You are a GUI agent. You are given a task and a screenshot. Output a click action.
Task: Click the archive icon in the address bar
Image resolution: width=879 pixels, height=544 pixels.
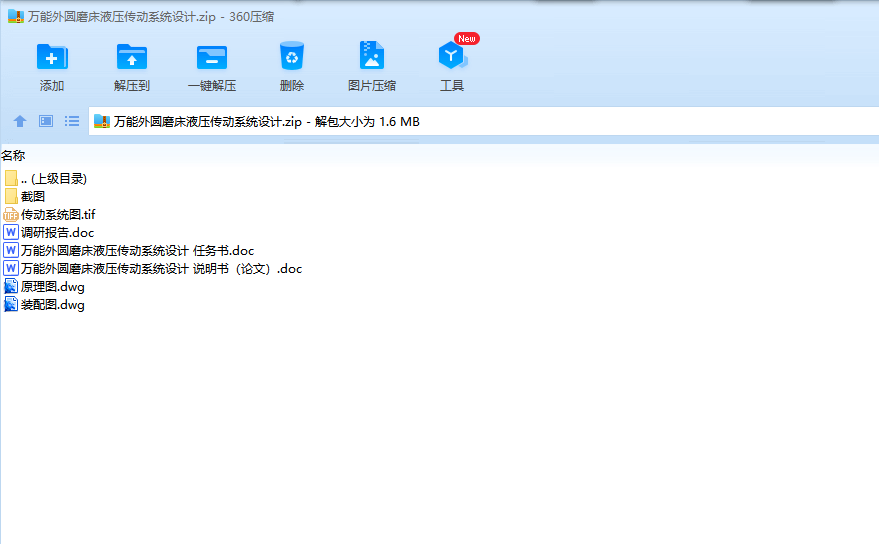point(101,121)
